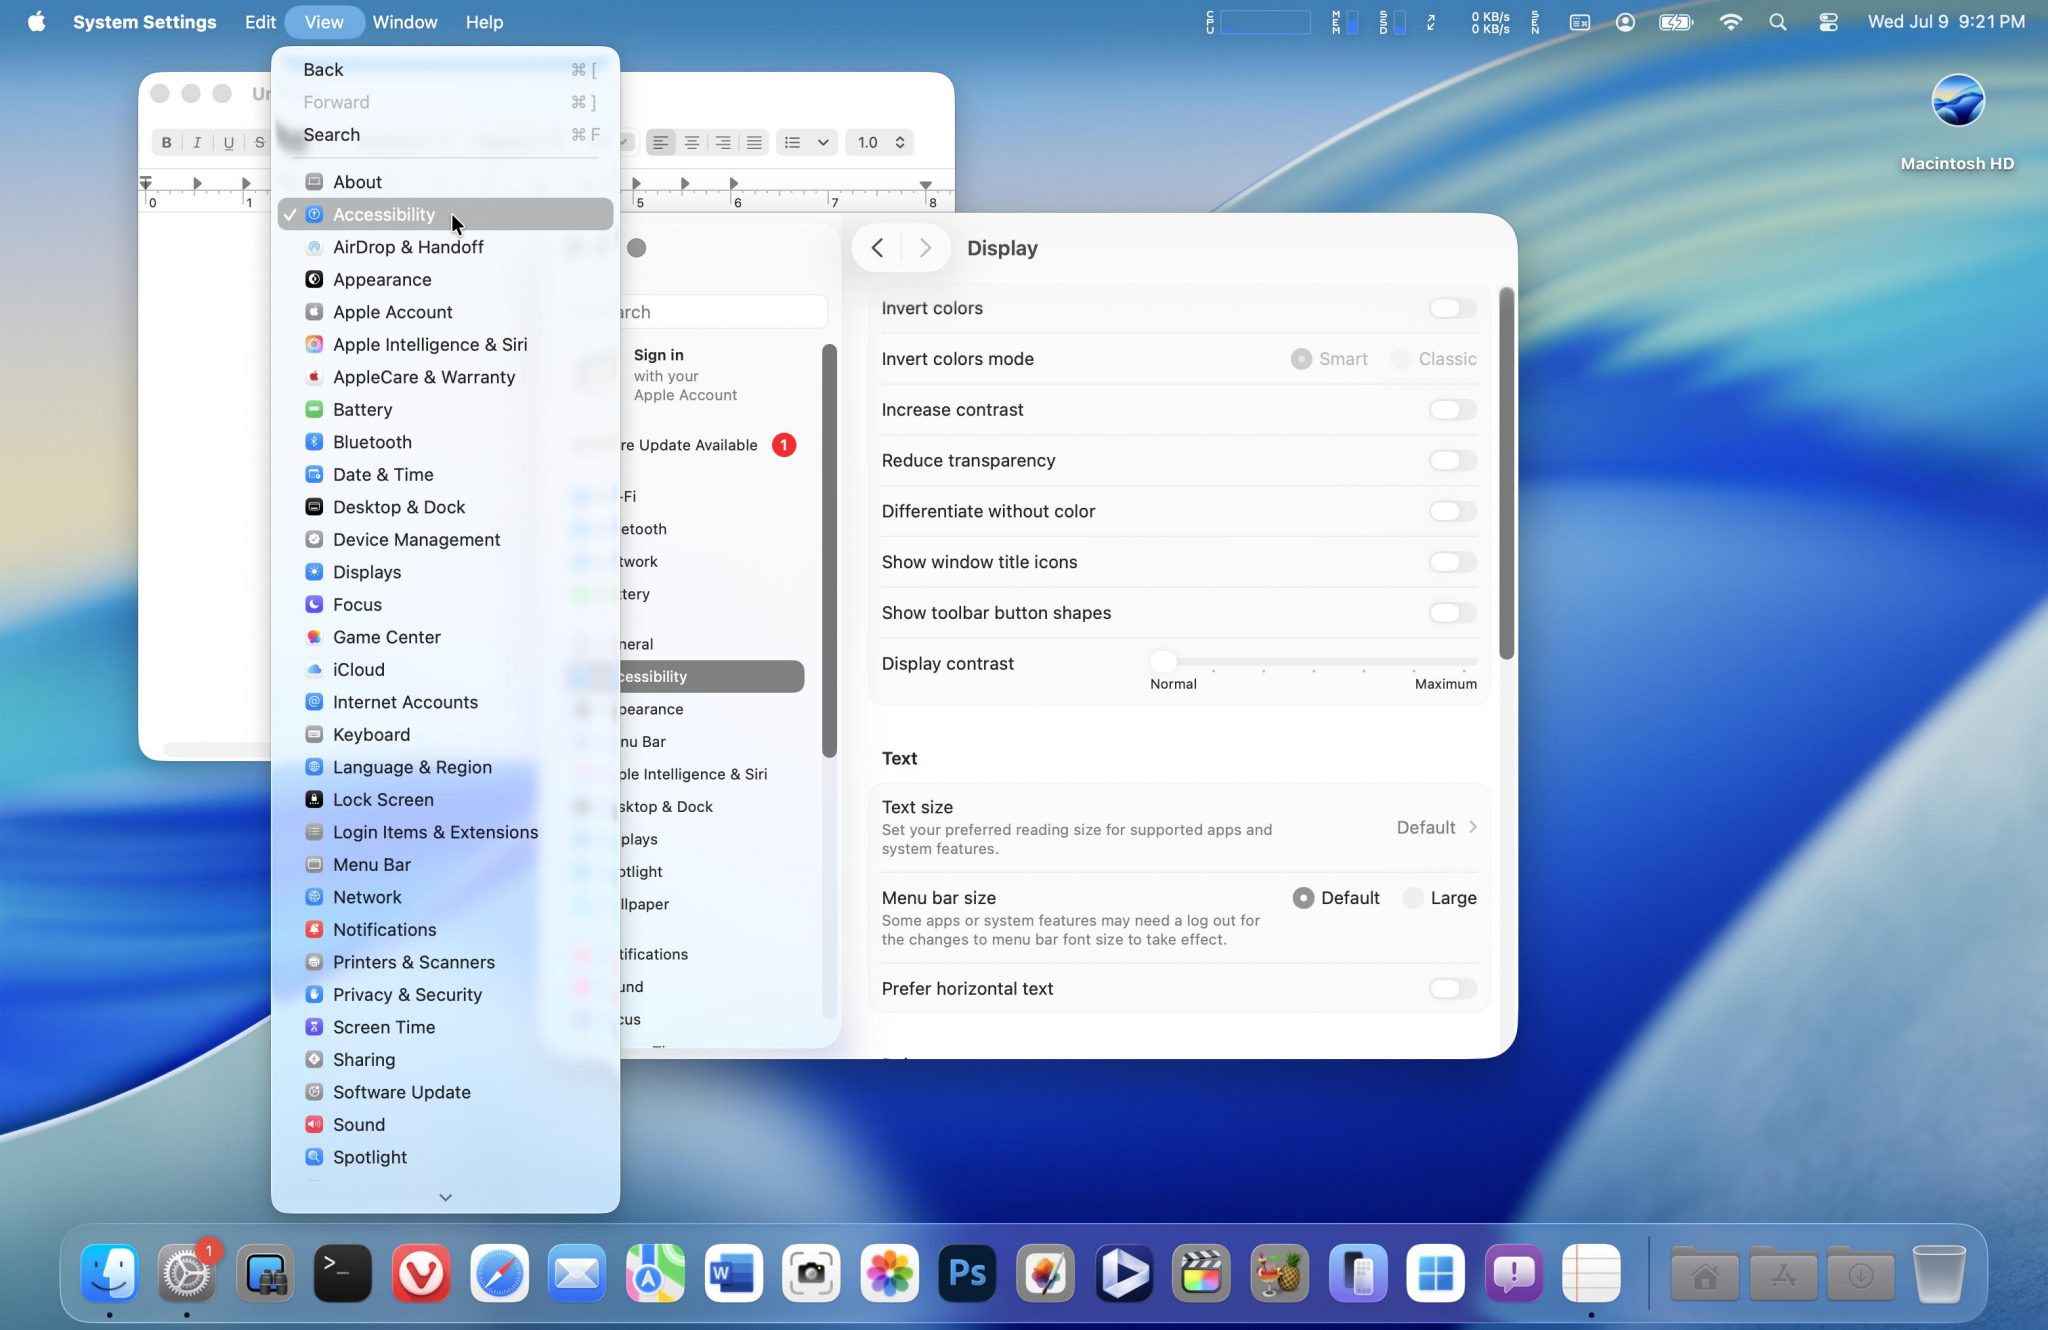The height and width of the screenshot is (1330, 2048).
Task: Choose Displays from the View menu
Action: (x=367, y=572)
